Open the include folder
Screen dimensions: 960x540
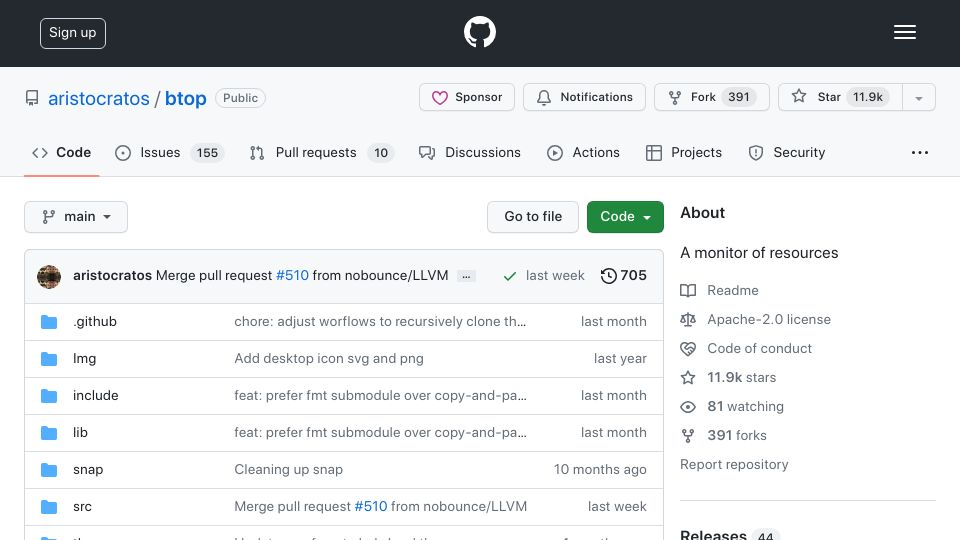tap(96, 396)
